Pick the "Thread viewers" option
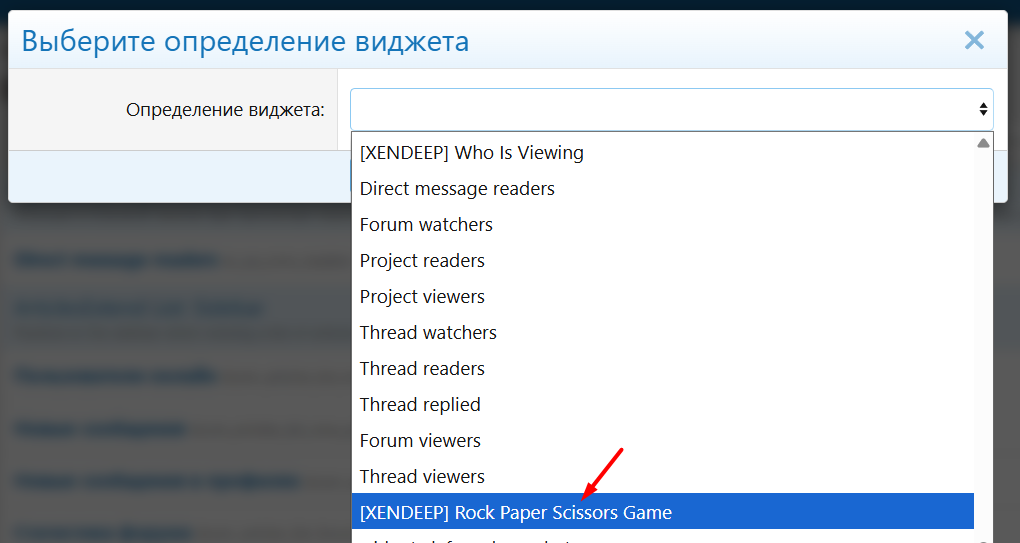 [x=422, y=477]
